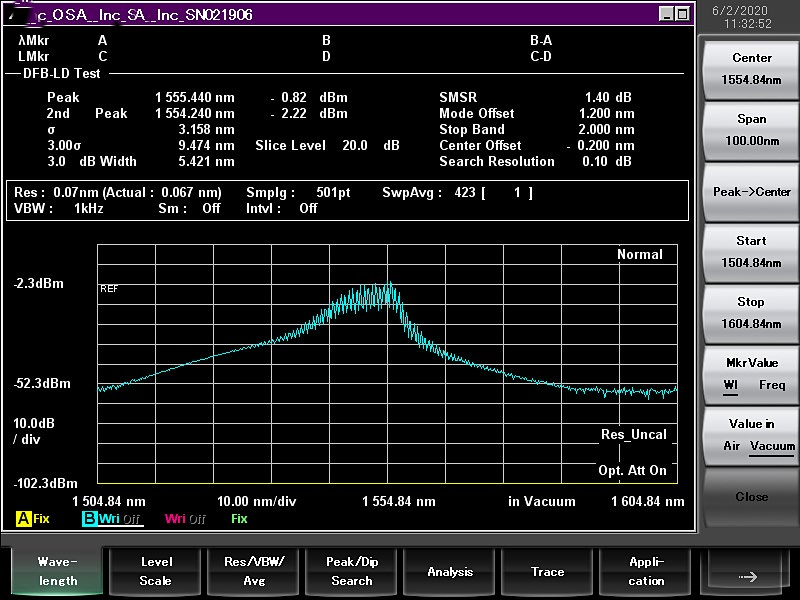Click the LMkr marker row label
800x600 pixels.
pos(34,57)
